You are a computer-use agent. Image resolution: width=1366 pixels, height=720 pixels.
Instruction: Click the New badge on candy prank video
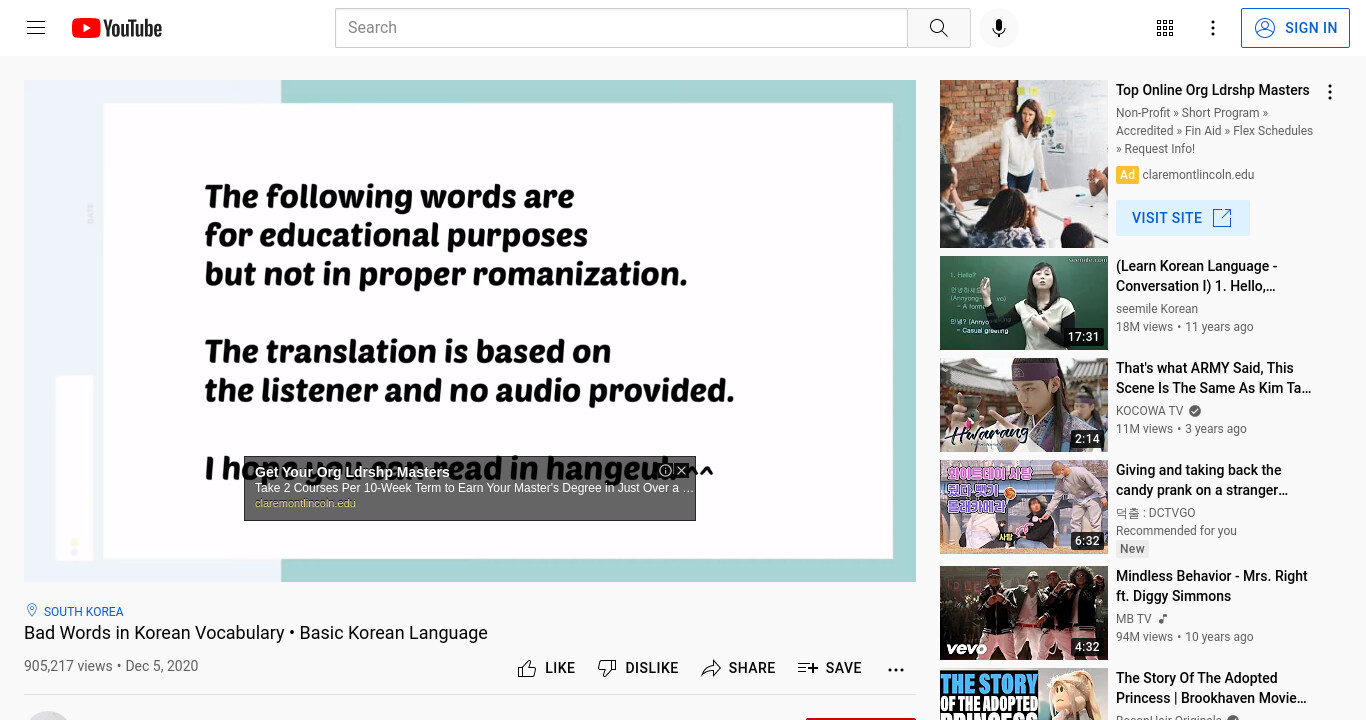(x=1132, y=549)
